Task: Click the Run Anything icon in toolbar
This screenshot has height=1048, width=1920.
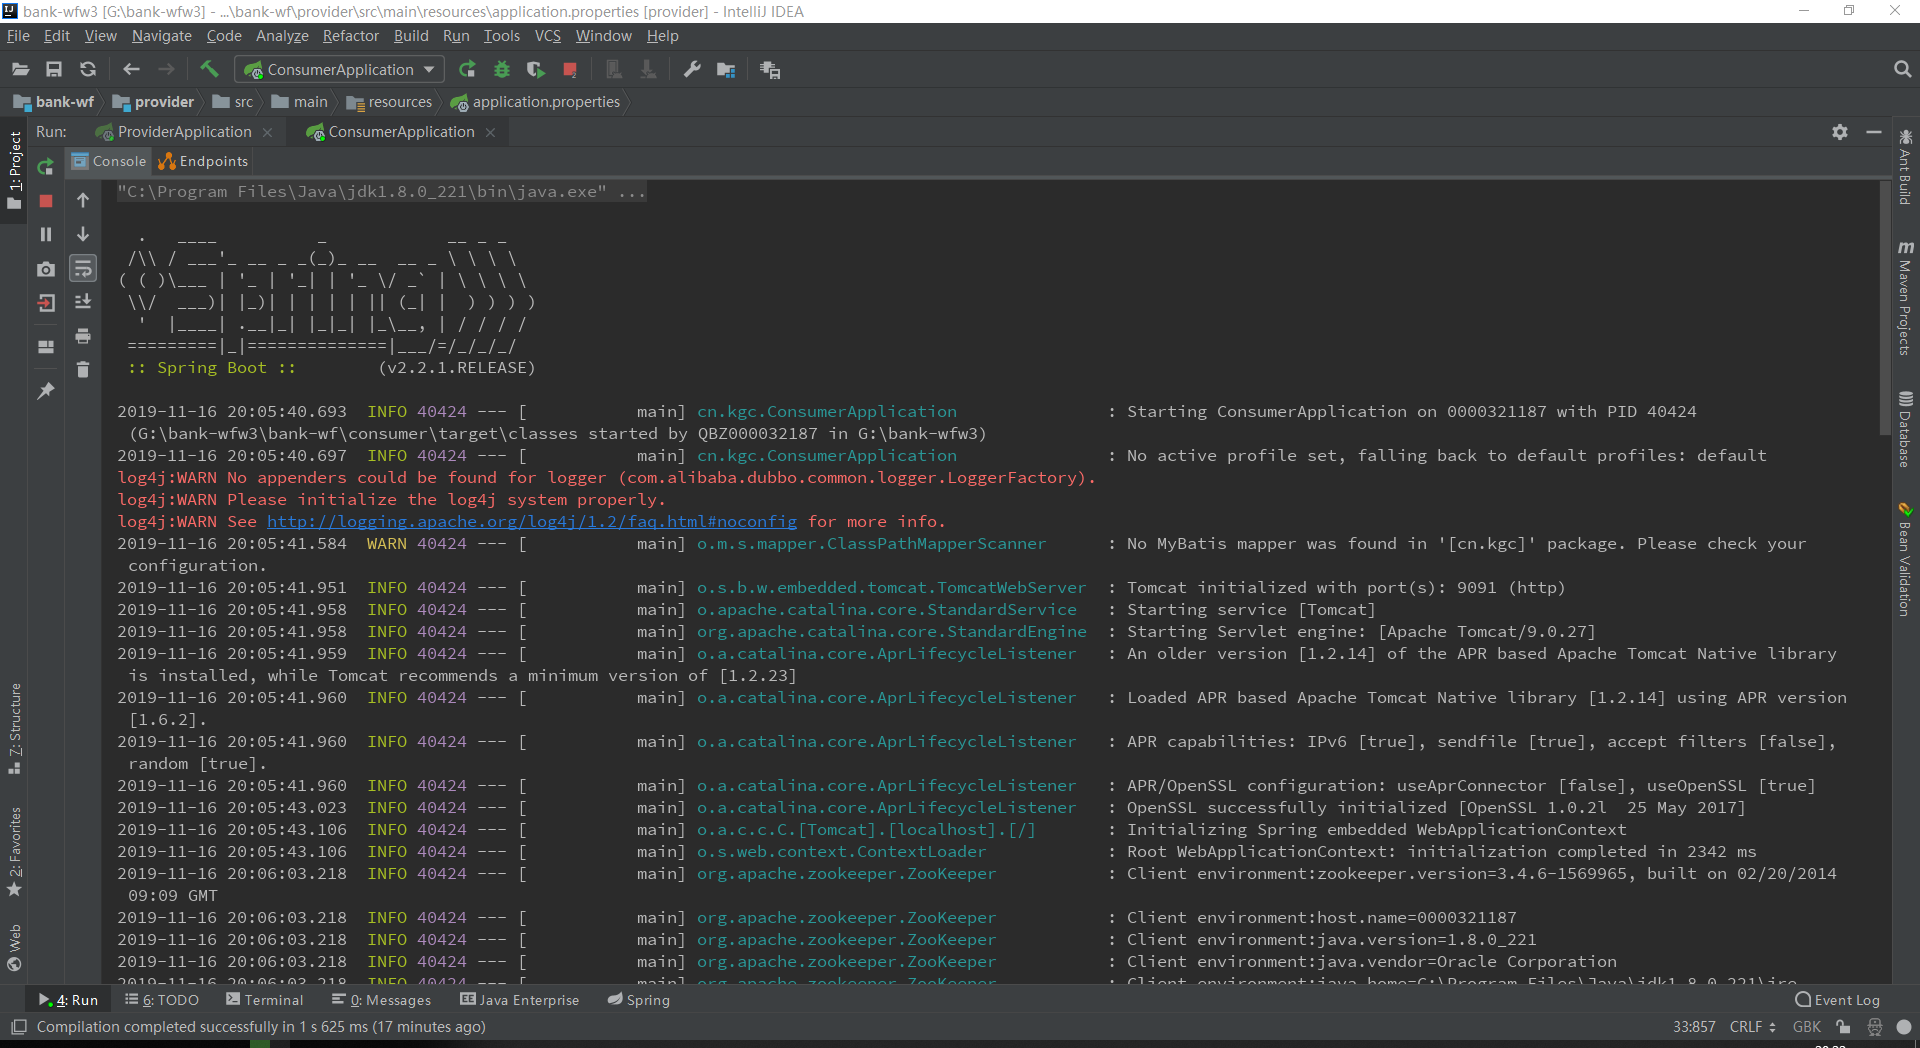Action: [770, 70]
